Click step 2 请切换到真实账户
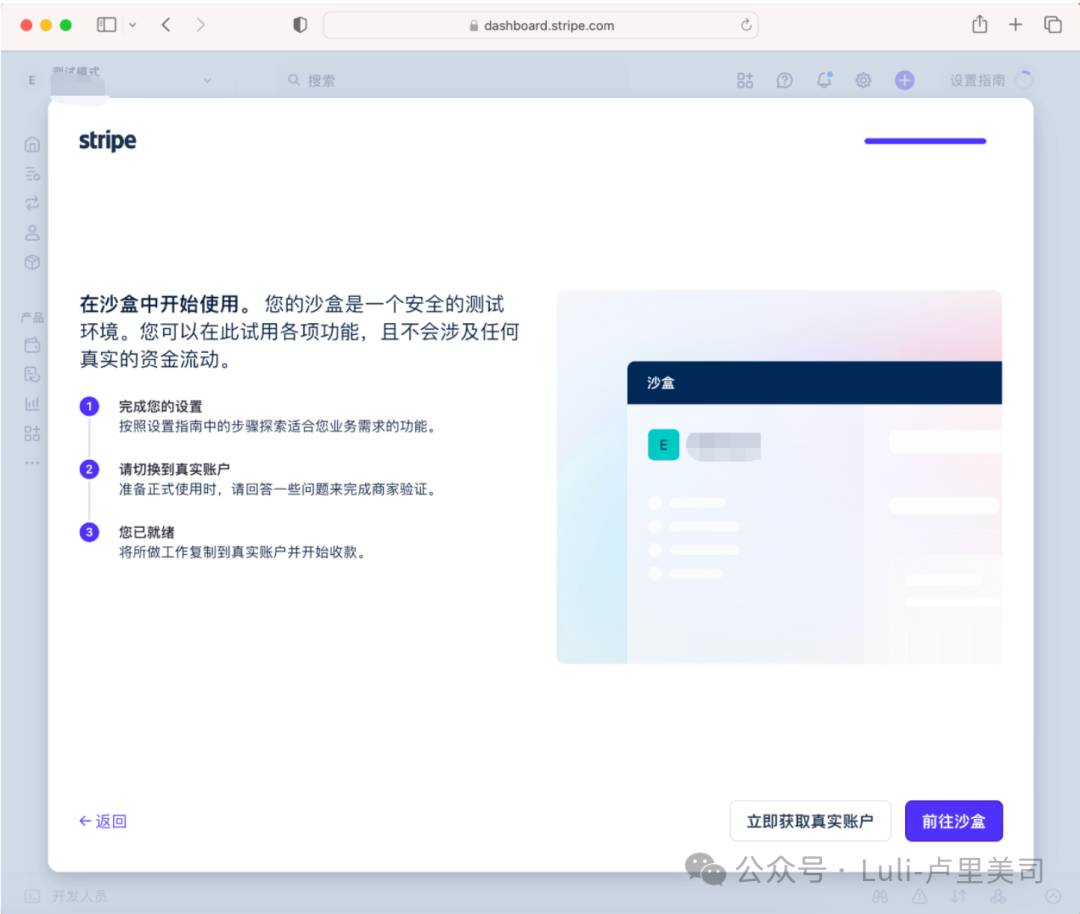This screenshot has height=914, width=1080. click(x=174, y=469)
